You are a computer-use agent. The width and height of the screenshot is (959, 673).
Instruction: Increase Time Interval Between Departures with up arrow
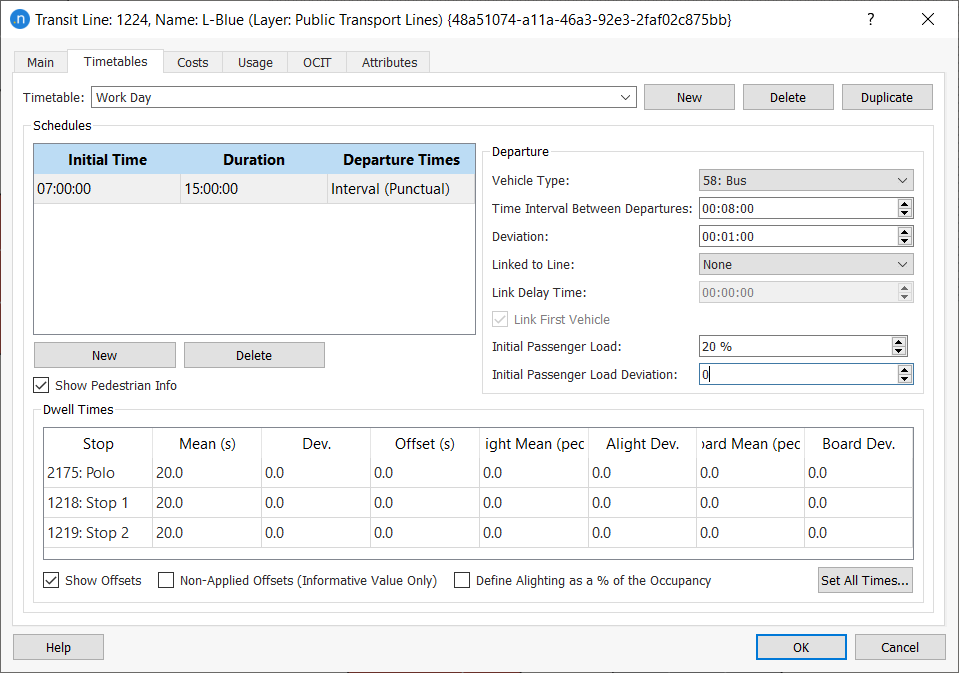tap(905, 204)
